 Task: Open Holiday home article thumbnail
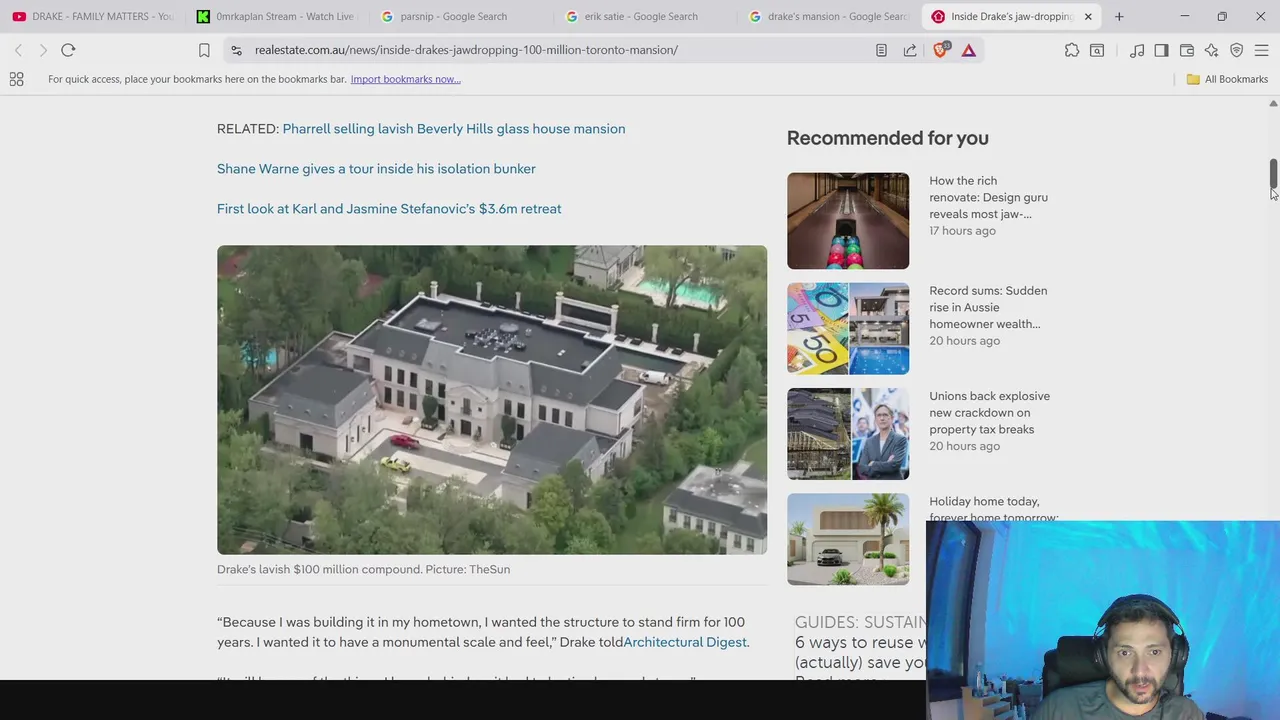coord(848,539)
